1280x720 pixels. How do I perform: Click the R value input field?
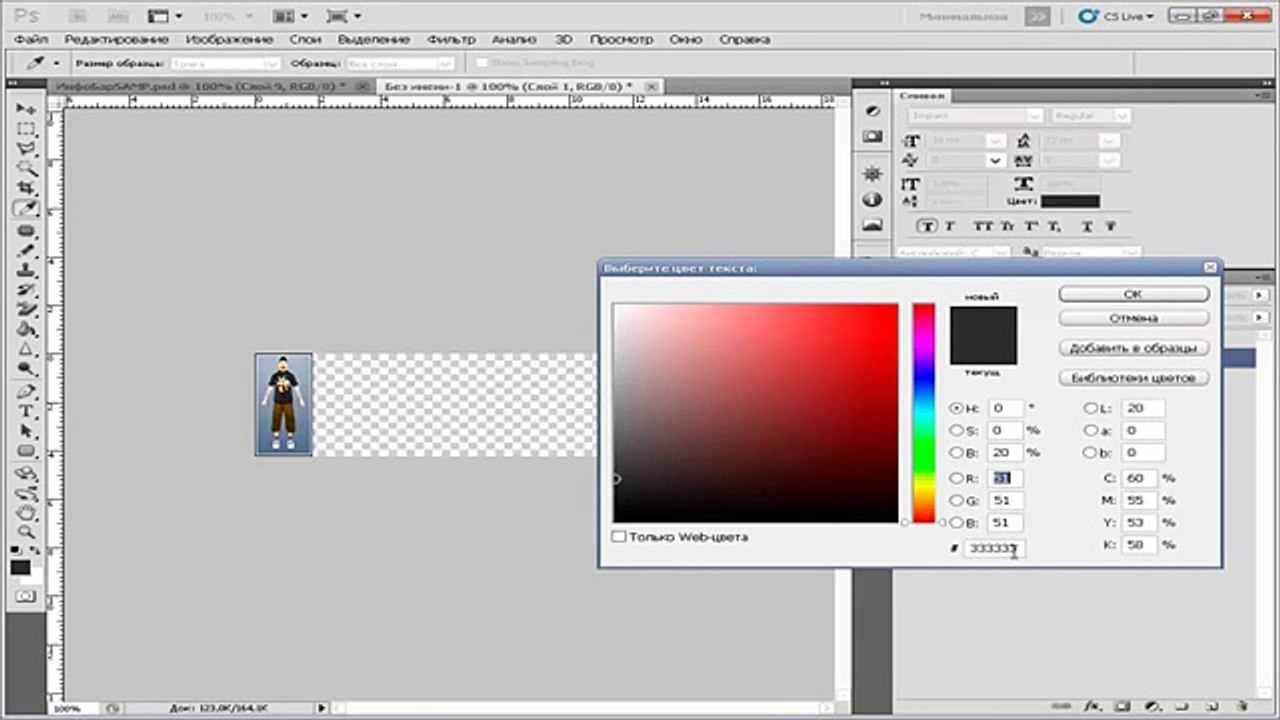pyautogui.click(x=1006, y=478)
